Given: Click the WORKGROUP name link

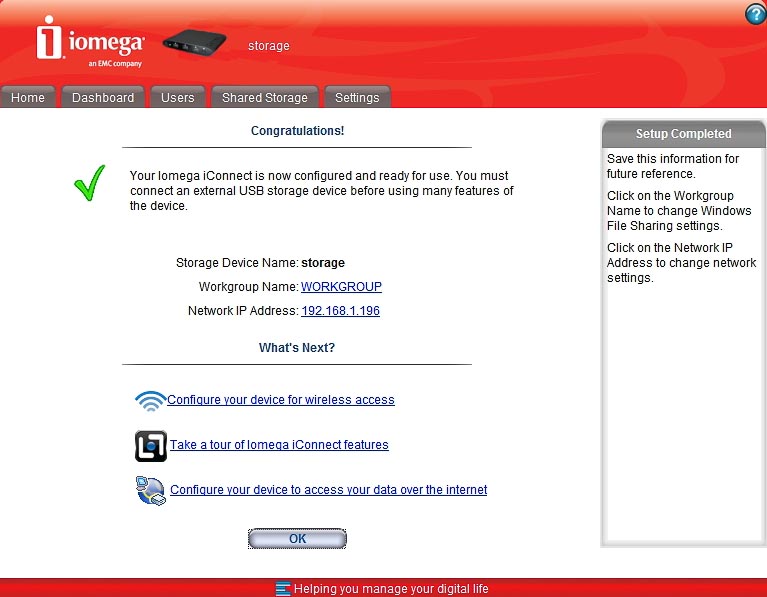Looking at the screenshot, I should pyautogui.click(x=341, y=287).
